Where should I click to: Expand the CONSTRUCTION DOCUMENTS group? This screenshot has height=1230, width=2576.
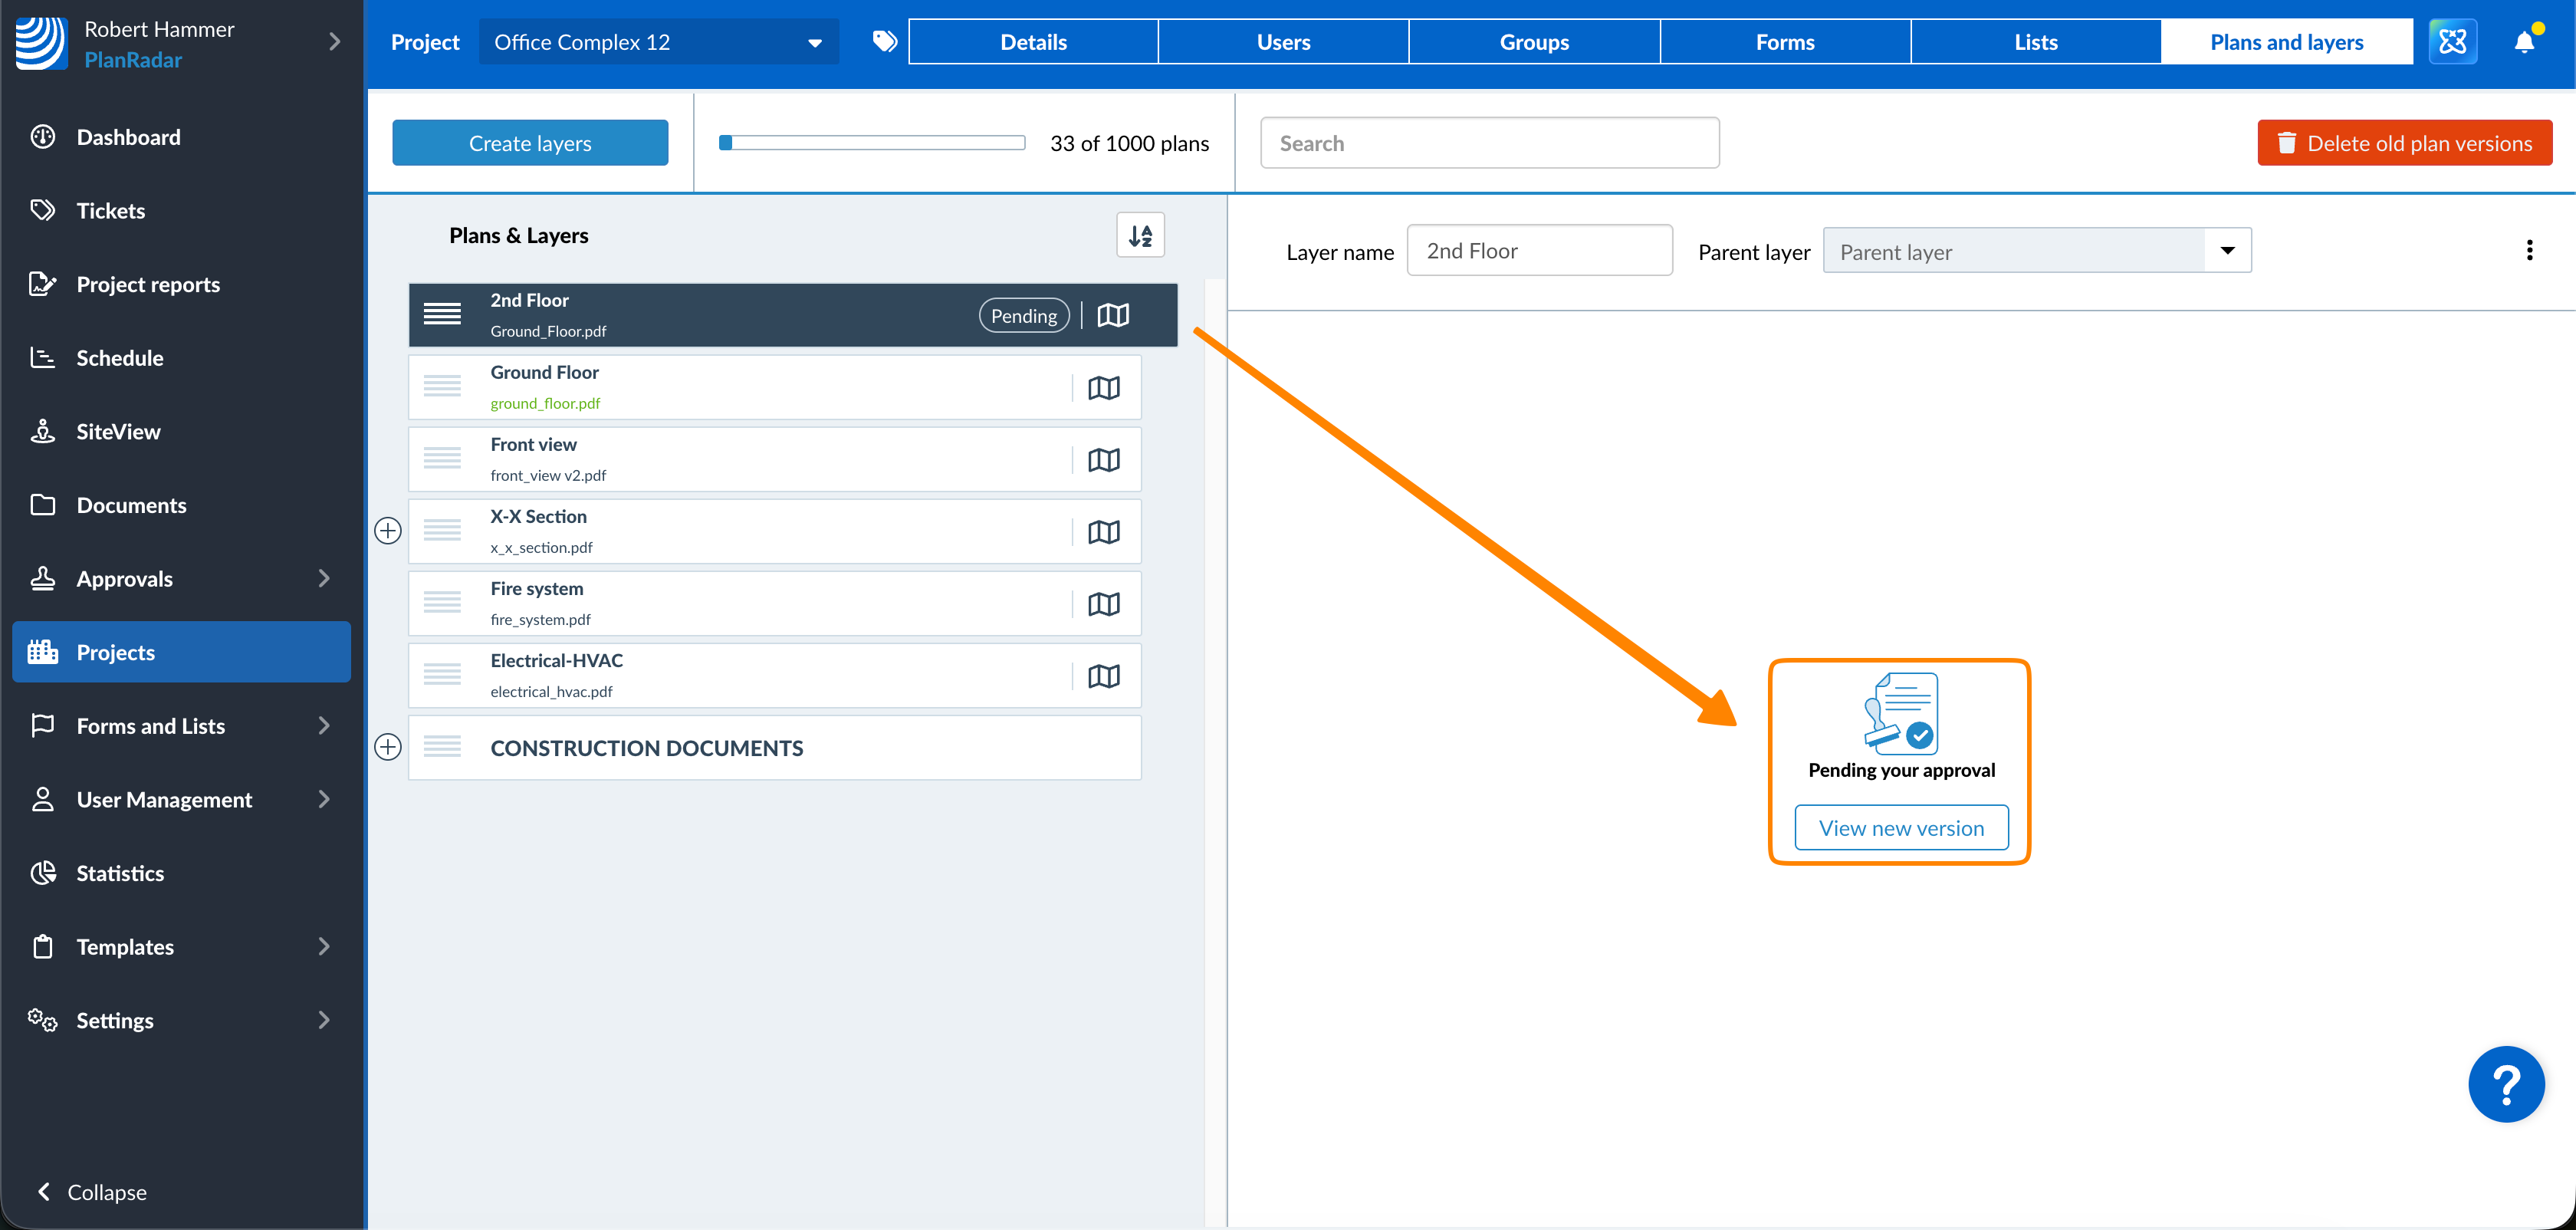click(388, 747)
